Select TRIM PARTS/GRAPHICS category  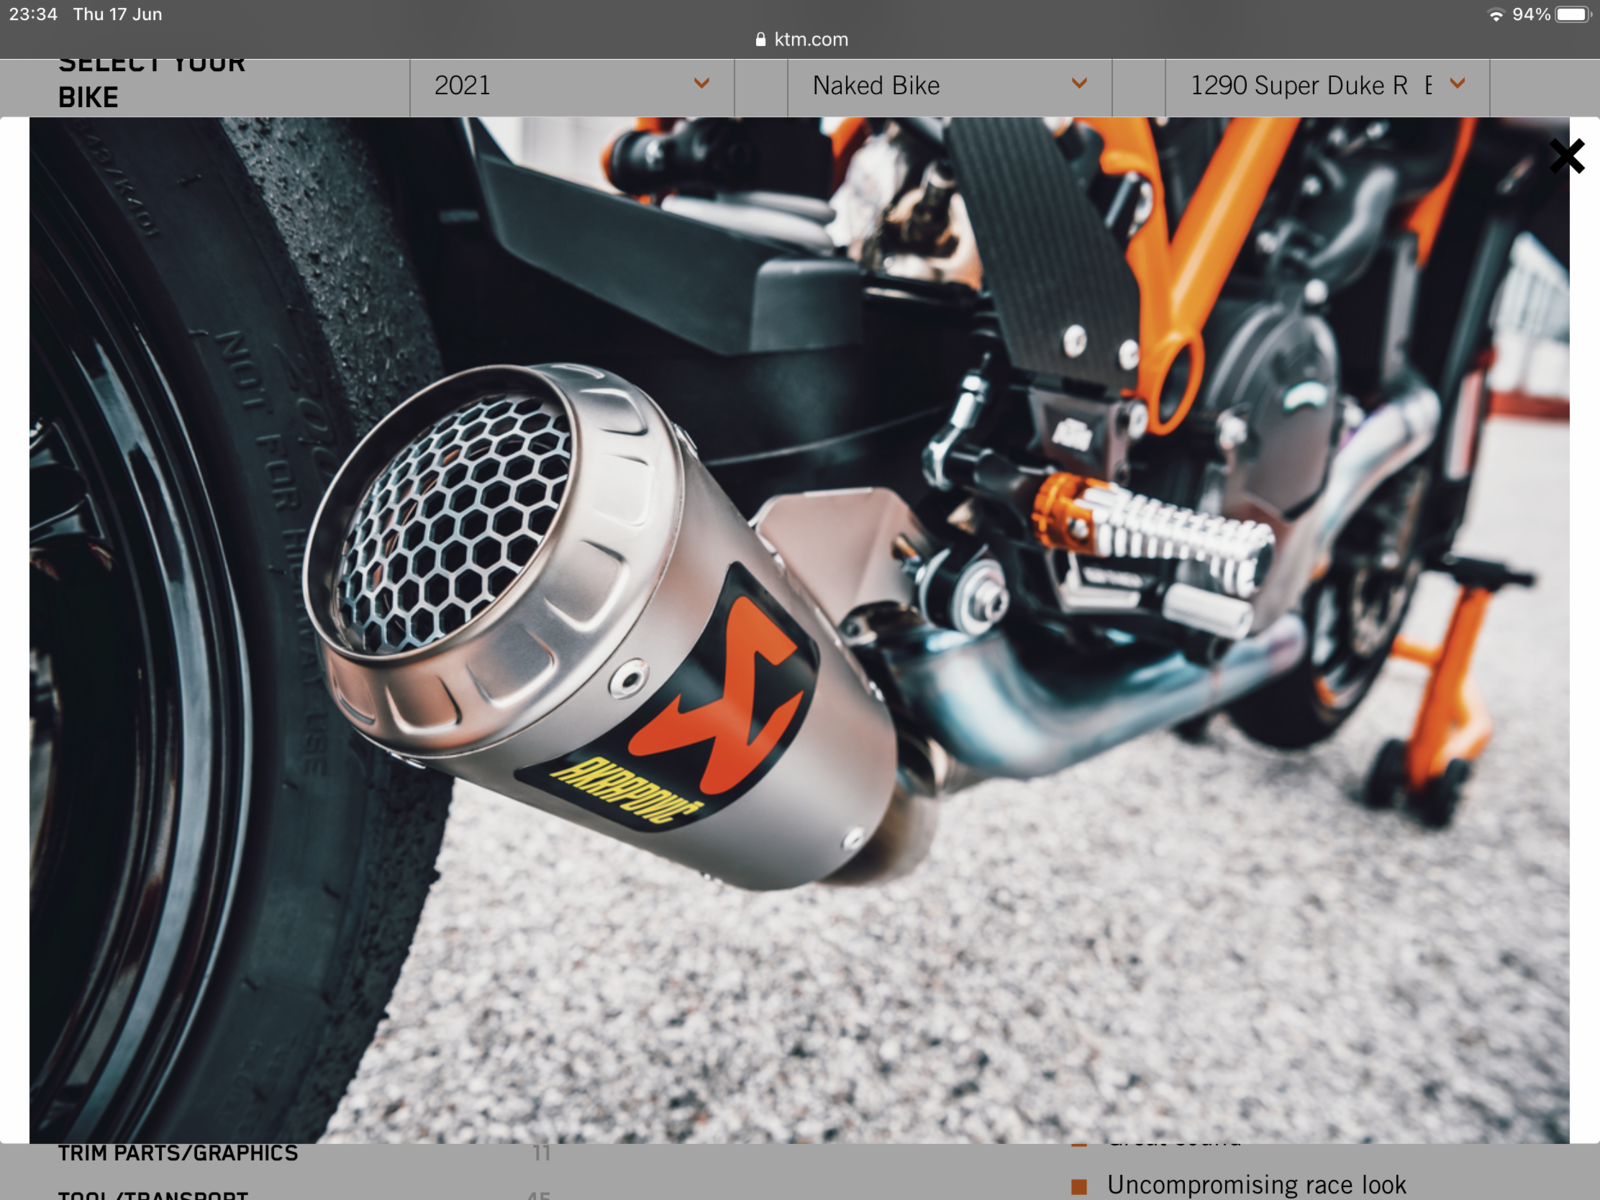click(178, 1154)
